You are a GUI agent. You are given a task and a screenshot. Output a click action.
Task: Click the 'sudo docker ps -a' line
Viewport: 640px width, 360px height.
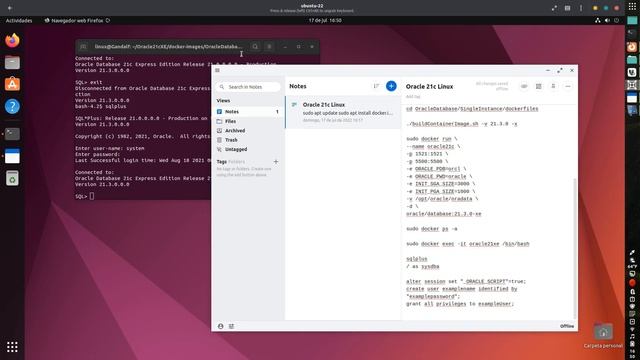432,229
